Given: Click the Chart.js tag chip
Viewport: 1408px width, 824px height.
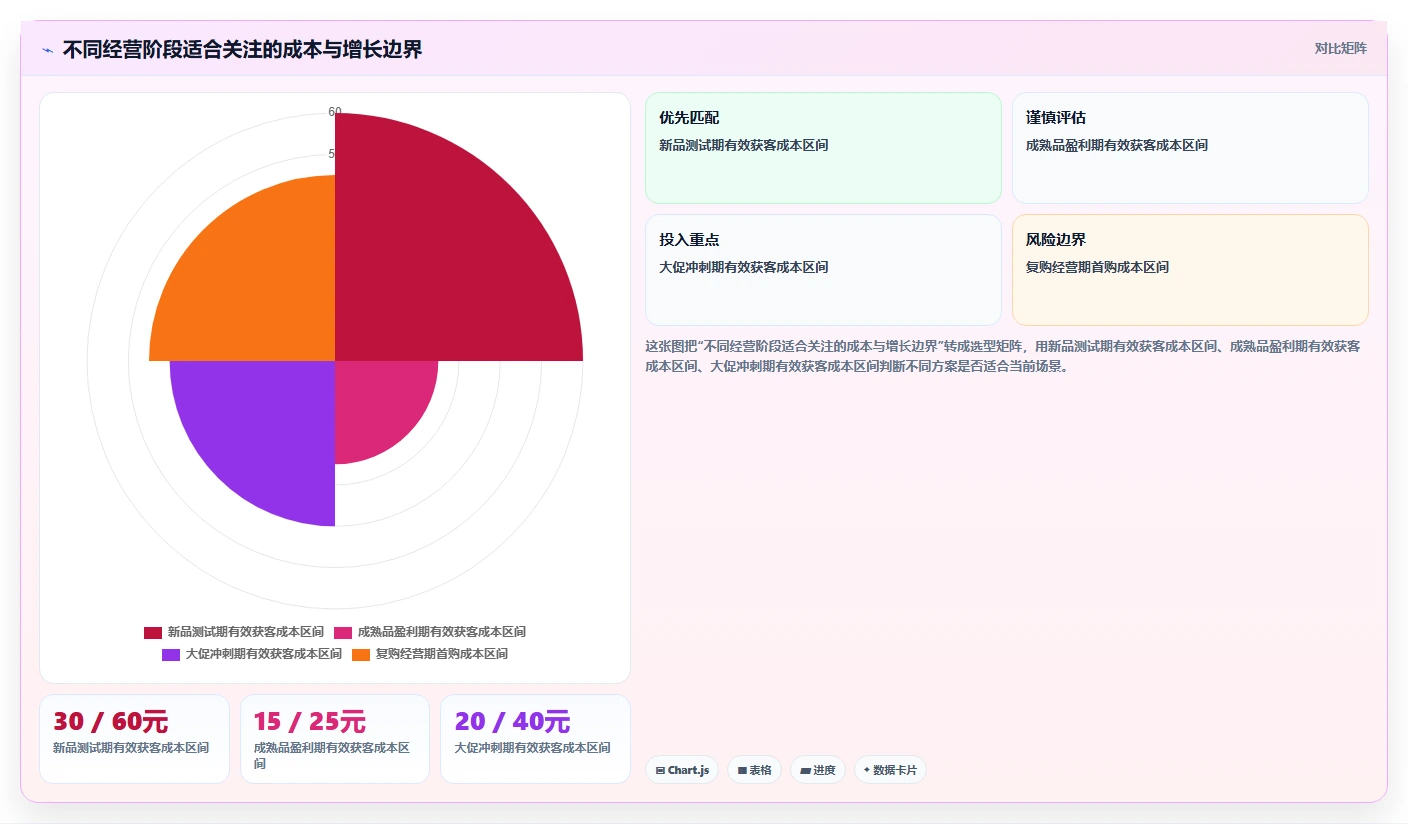Looking at the screenshot, I should click(682, 770).
